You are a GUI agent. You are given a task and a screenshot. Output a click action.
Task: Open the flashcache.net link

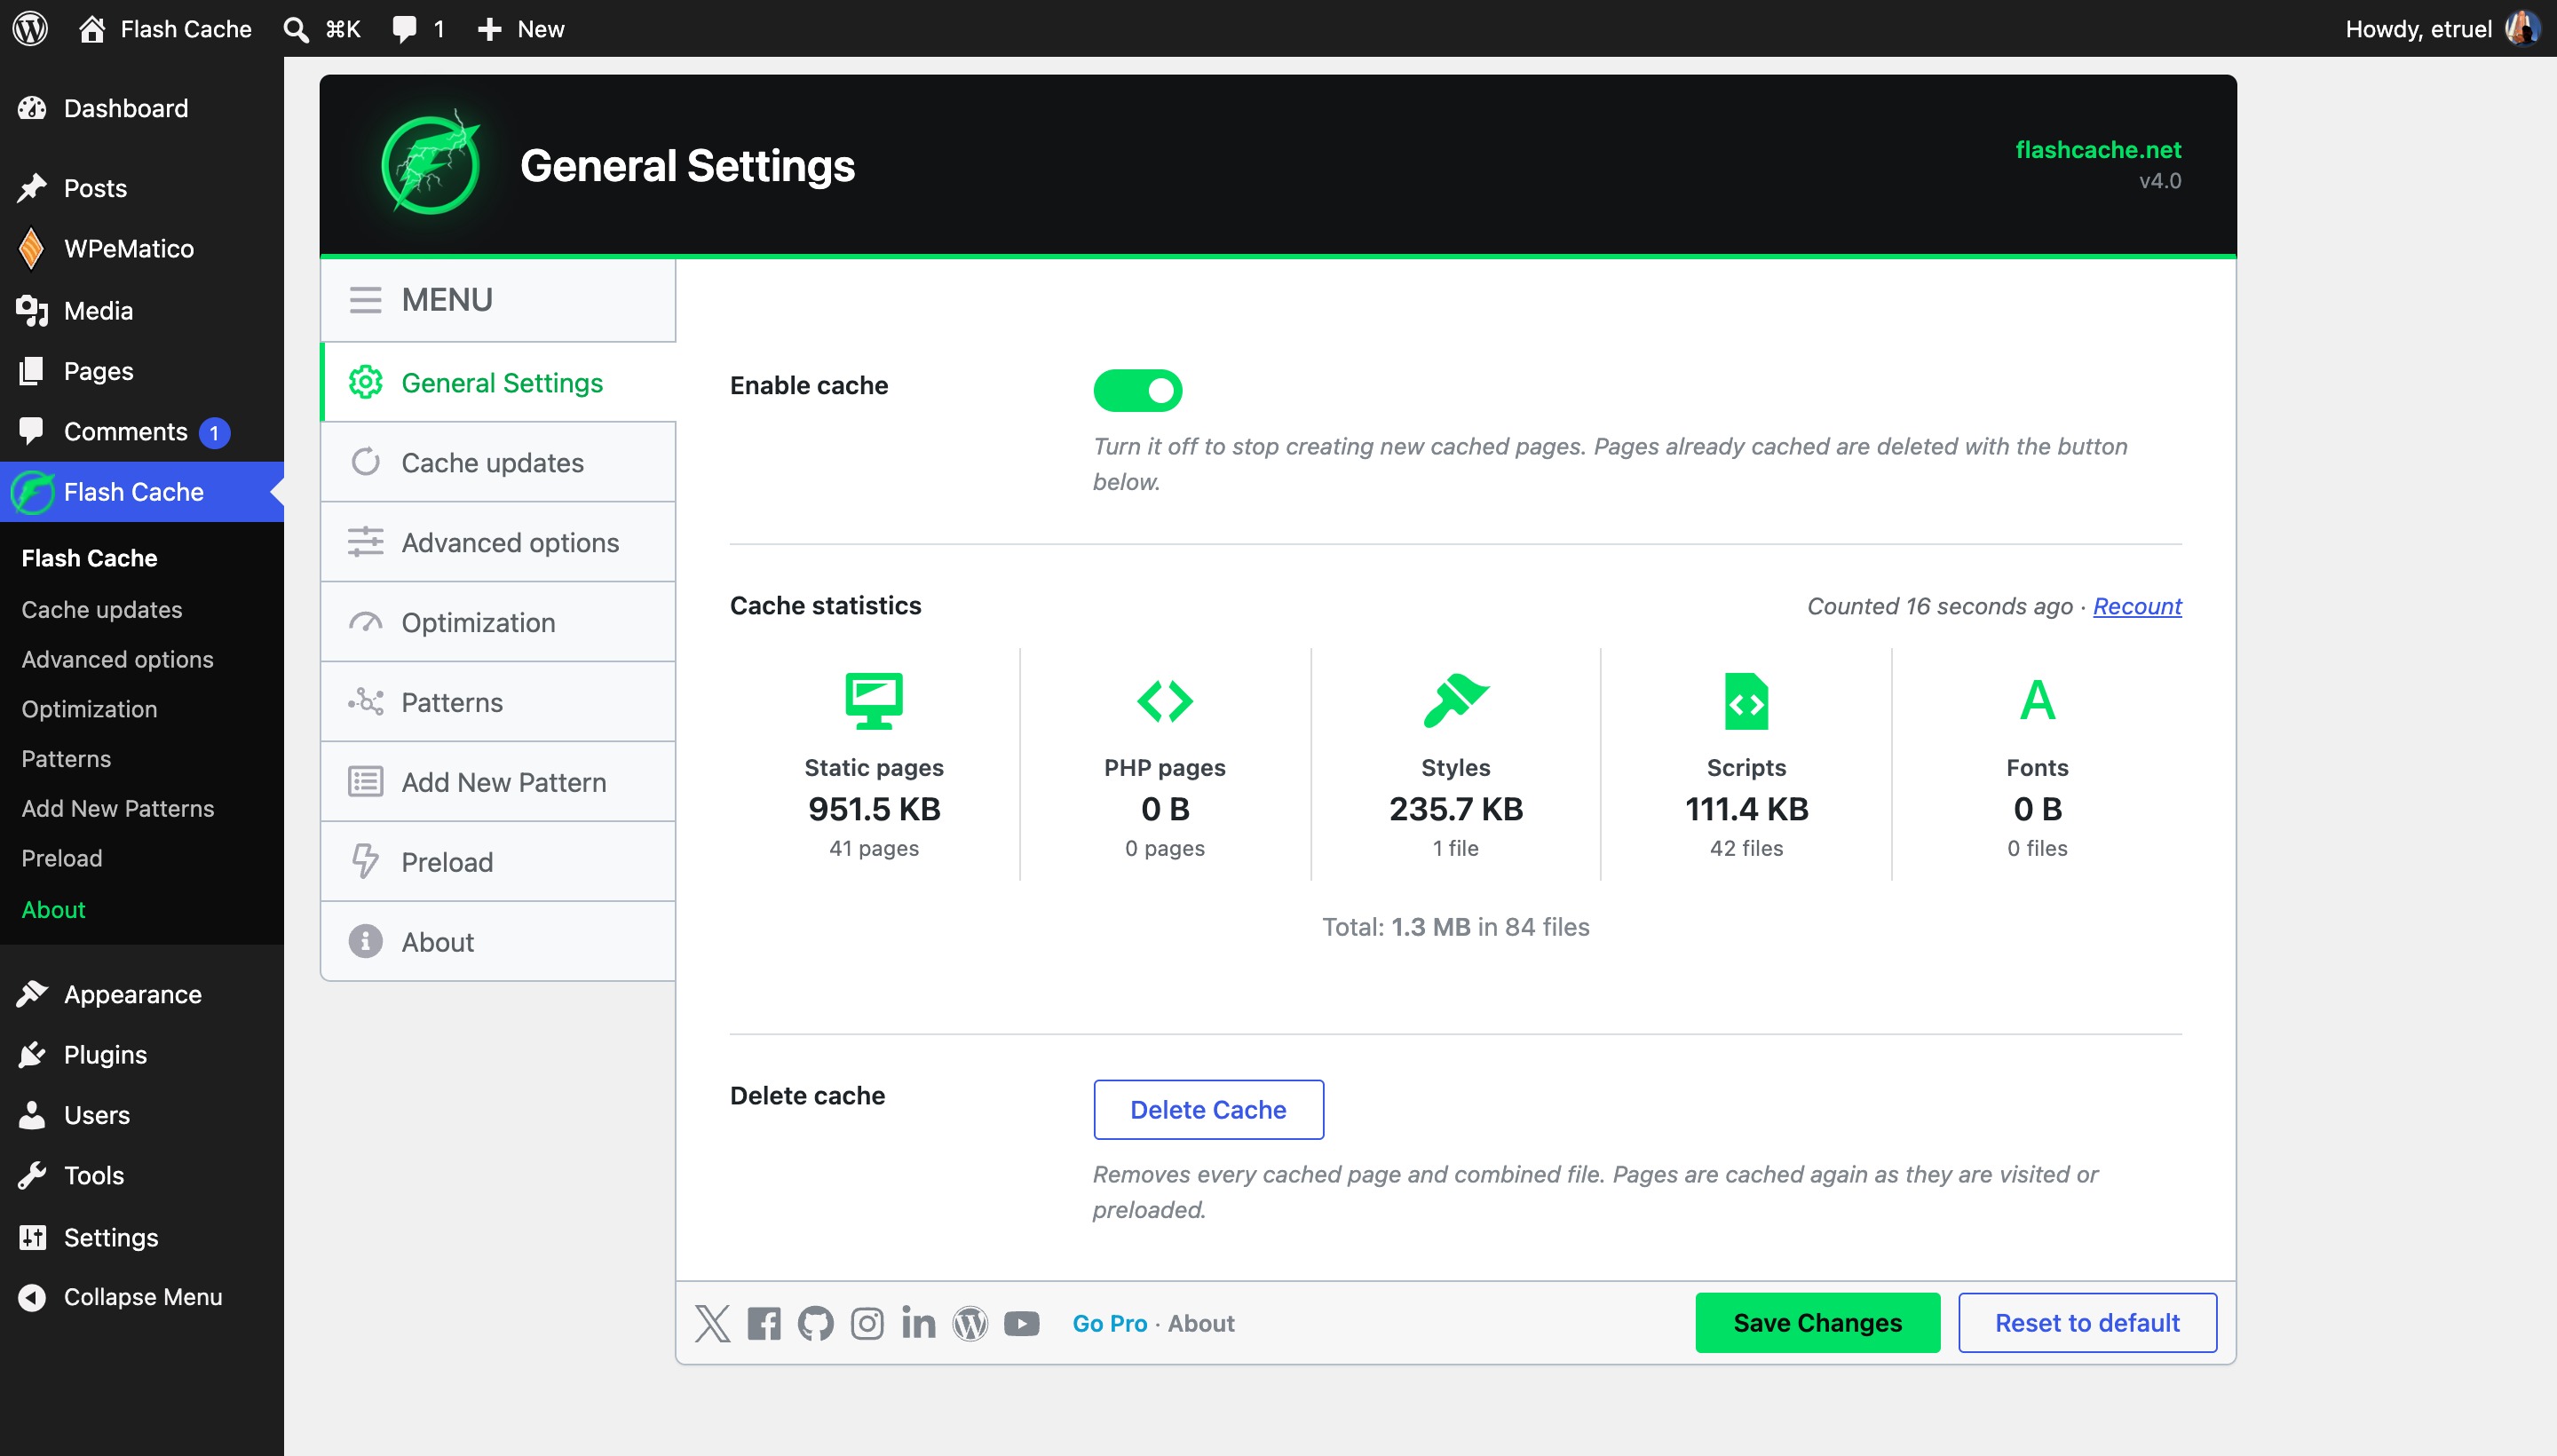pyautogui.click(x=2098, y=149)
